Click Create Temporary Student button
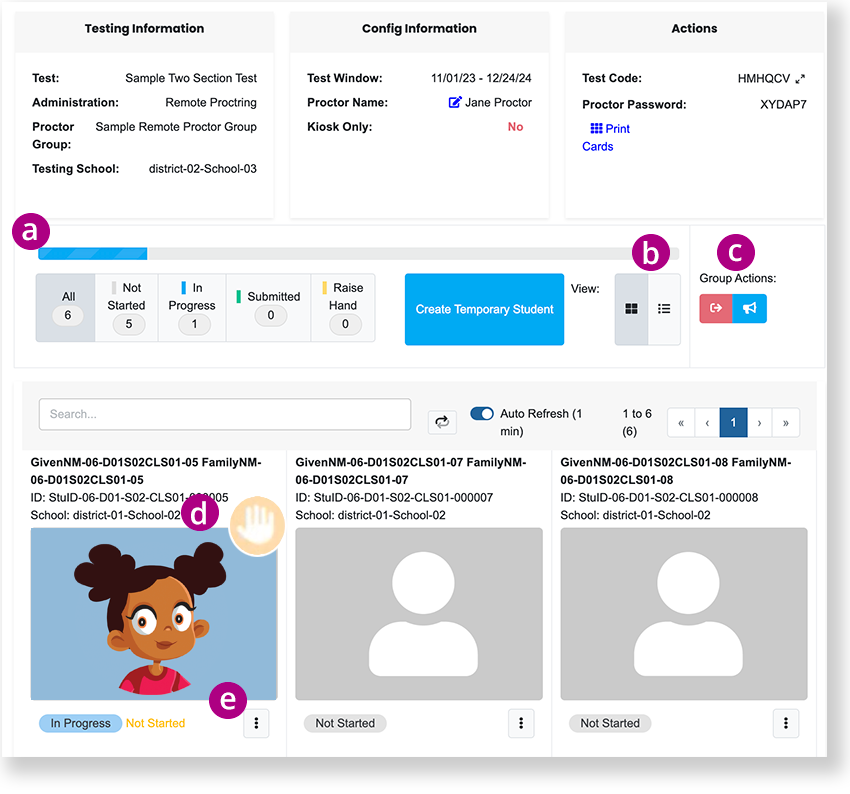Image resolution: width=850 pixels, height=794 pixels. (484, 309)
